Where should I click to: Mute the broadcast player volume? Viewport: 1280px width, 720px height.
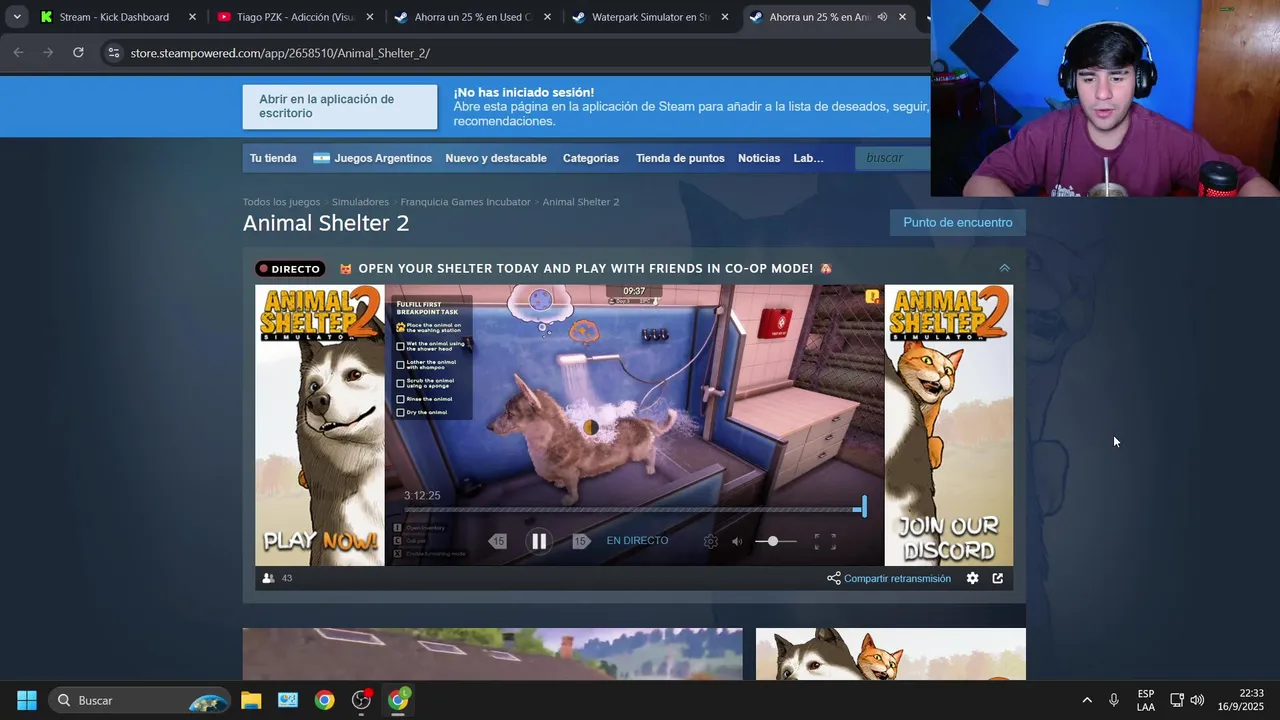pos(737,541)
